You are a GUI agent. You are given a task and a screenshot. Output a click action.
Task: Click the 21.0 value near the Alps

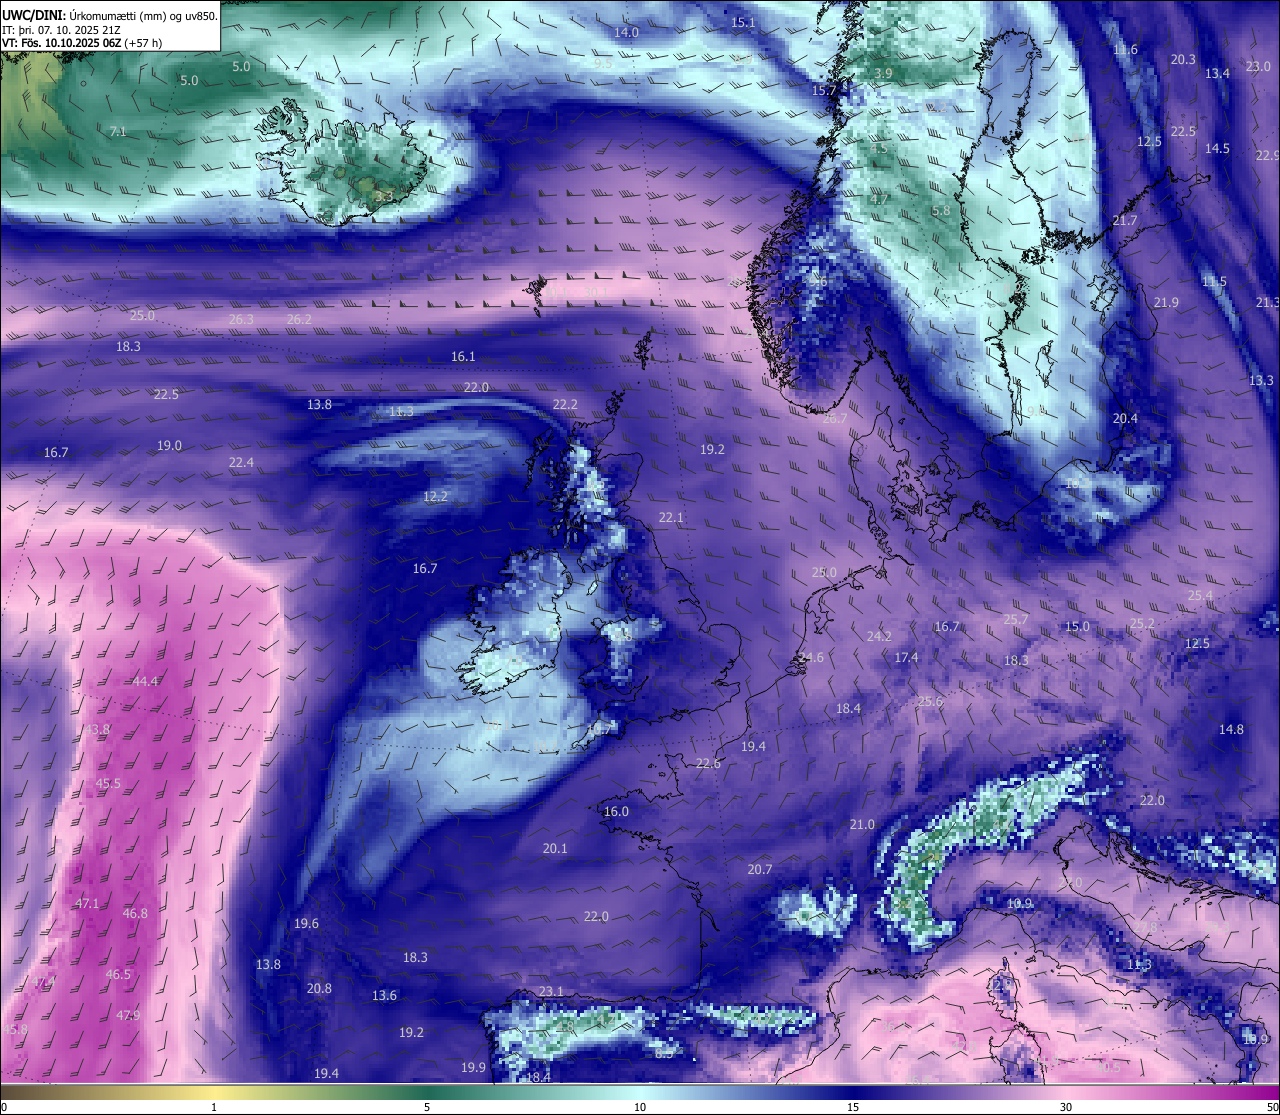[x=862, y=824]
